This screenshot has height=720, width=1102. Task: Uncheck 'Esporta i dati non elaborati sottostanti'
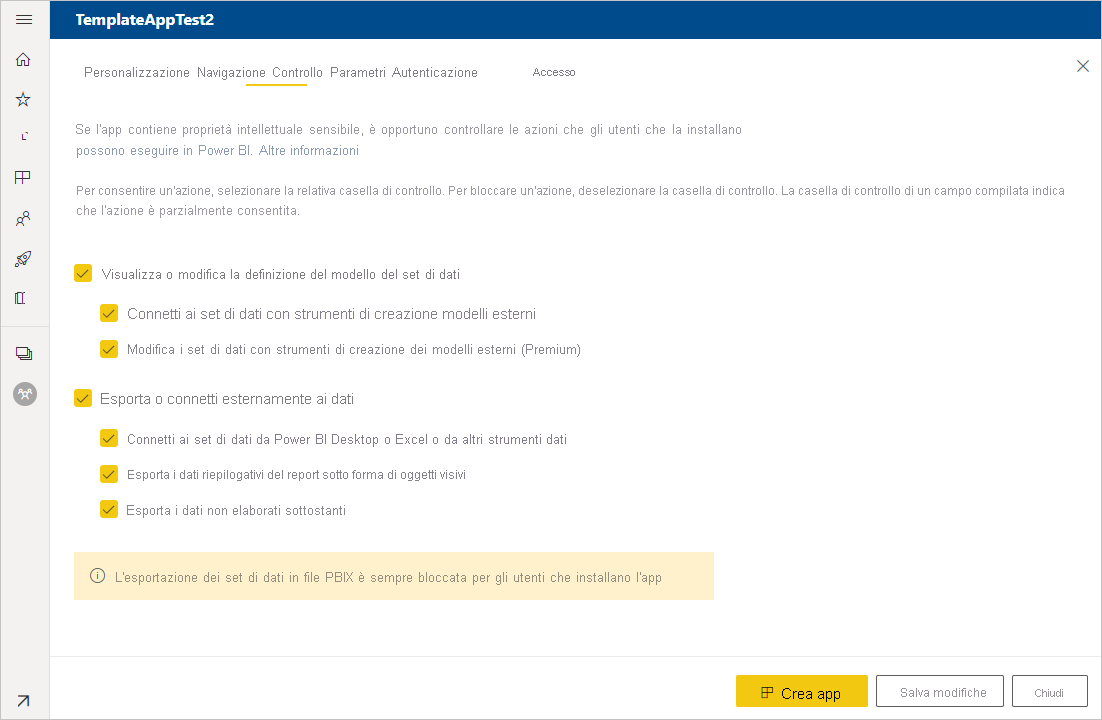[x=109, y=509]
